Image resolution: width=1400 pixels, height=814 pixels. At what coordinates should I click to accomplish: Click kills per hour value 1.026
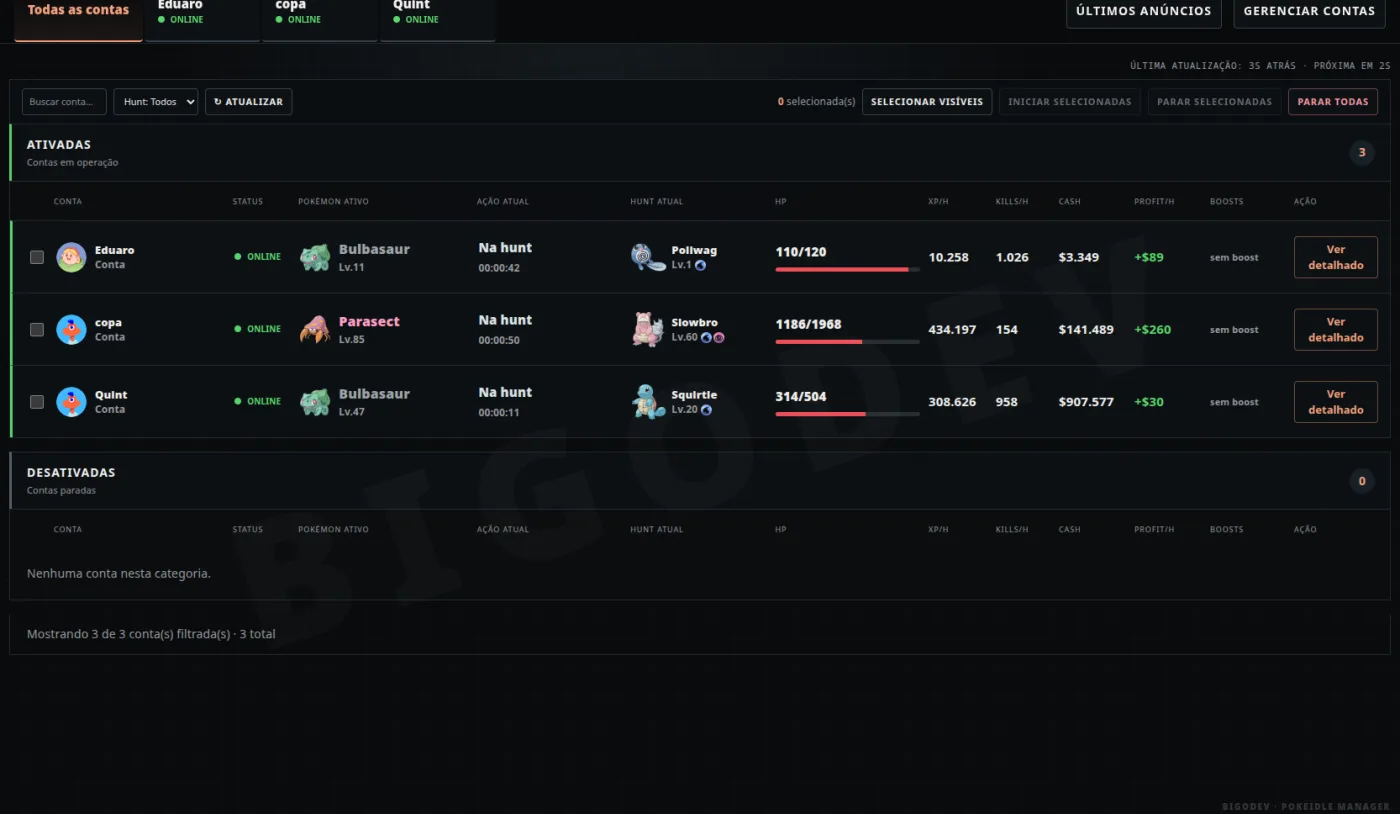tap(1012, 257)
